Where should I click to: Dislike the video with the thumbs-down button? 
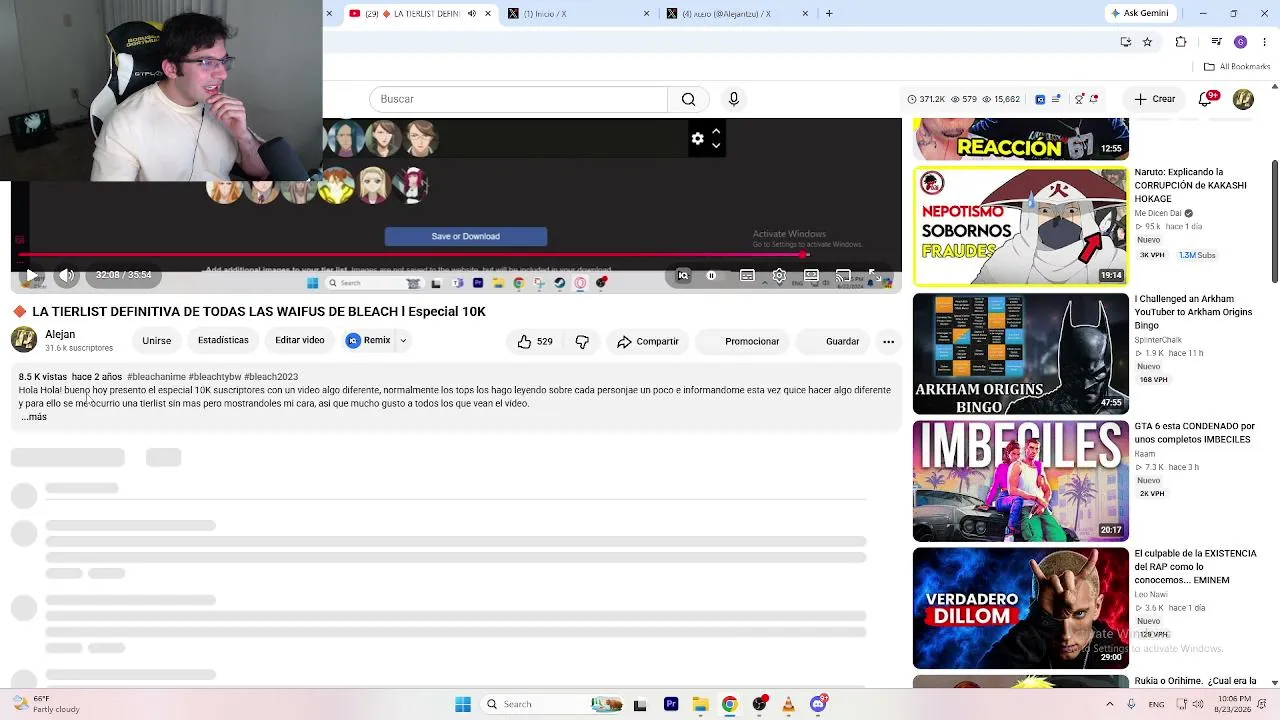pyautogui.click(x=582, y=341)
